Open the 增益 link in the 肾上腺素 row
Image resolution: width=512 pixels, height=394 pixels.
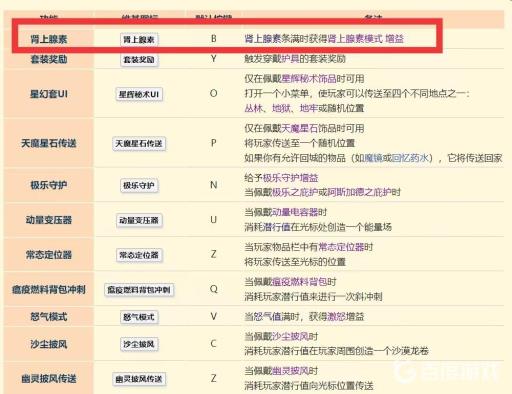pos(394,39)
